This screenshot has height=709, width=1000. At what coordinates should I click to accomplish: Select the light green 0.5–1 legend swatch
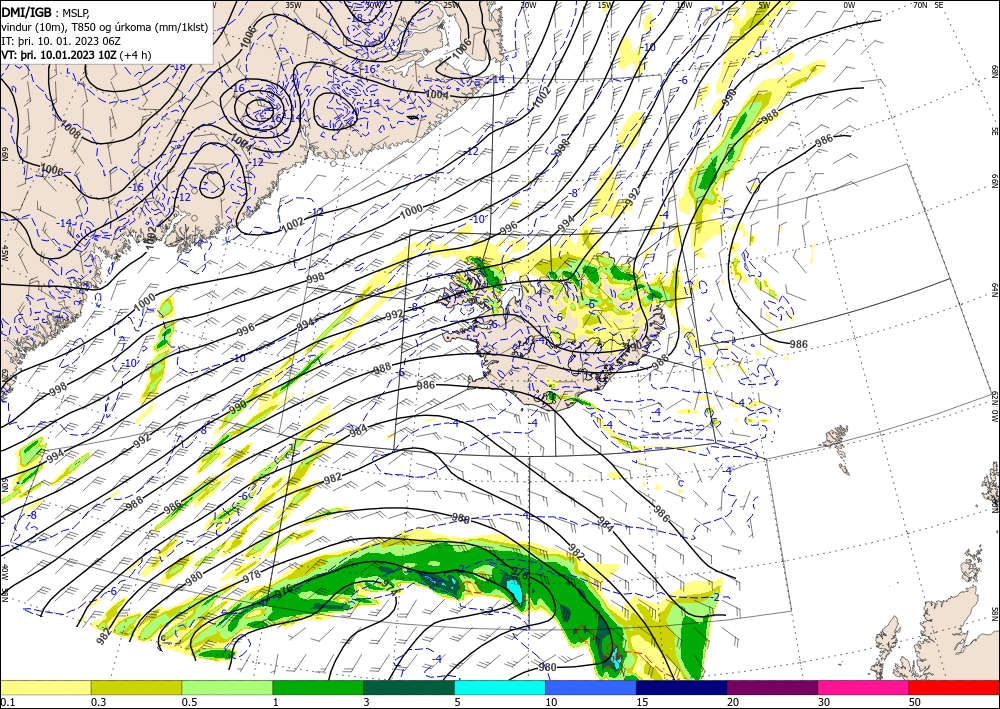point(227,687)
